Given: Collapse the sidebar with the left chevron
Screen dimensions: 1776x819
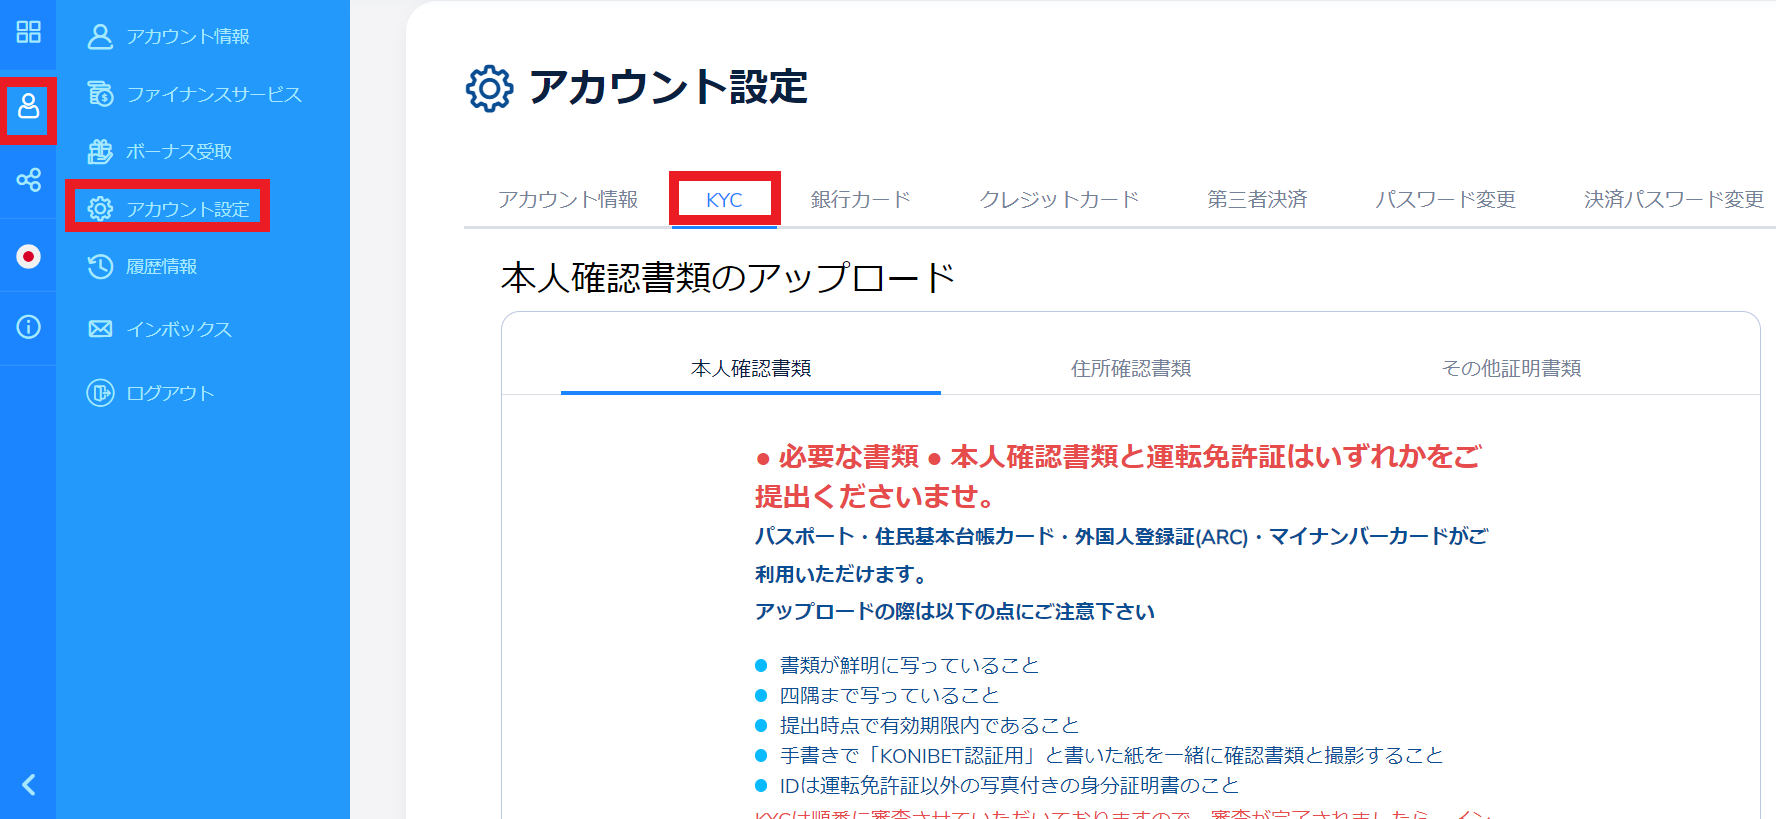Looking at the screenshot, I should 28,785.
